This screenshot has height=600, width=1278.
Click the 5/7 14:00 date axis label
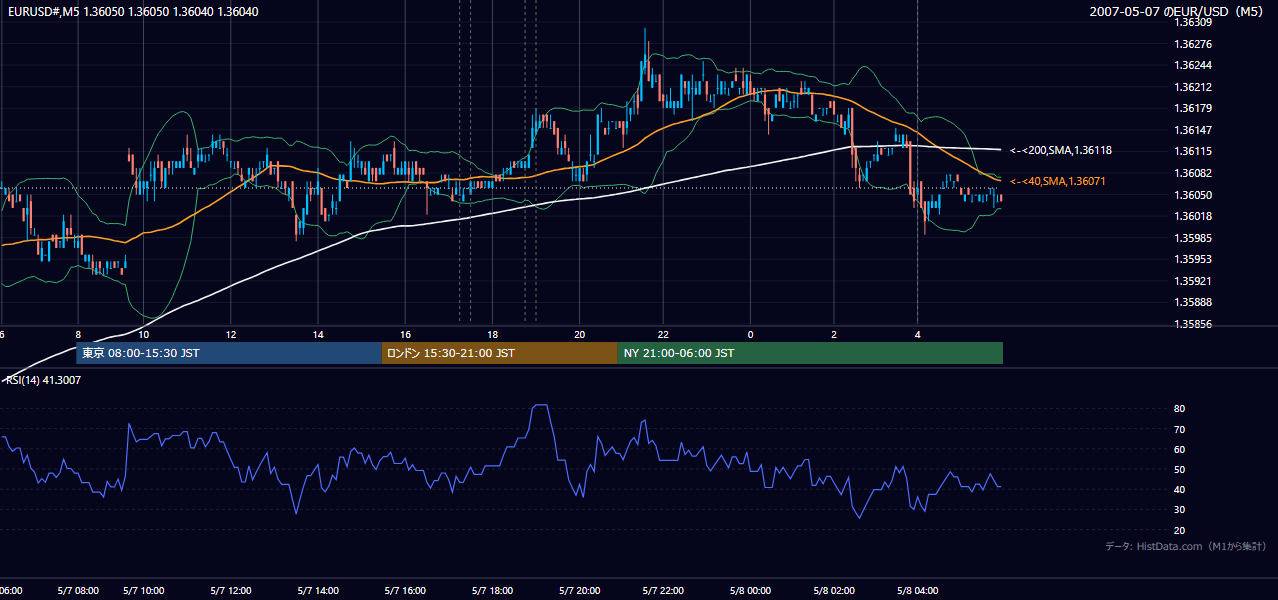point(317,590)
